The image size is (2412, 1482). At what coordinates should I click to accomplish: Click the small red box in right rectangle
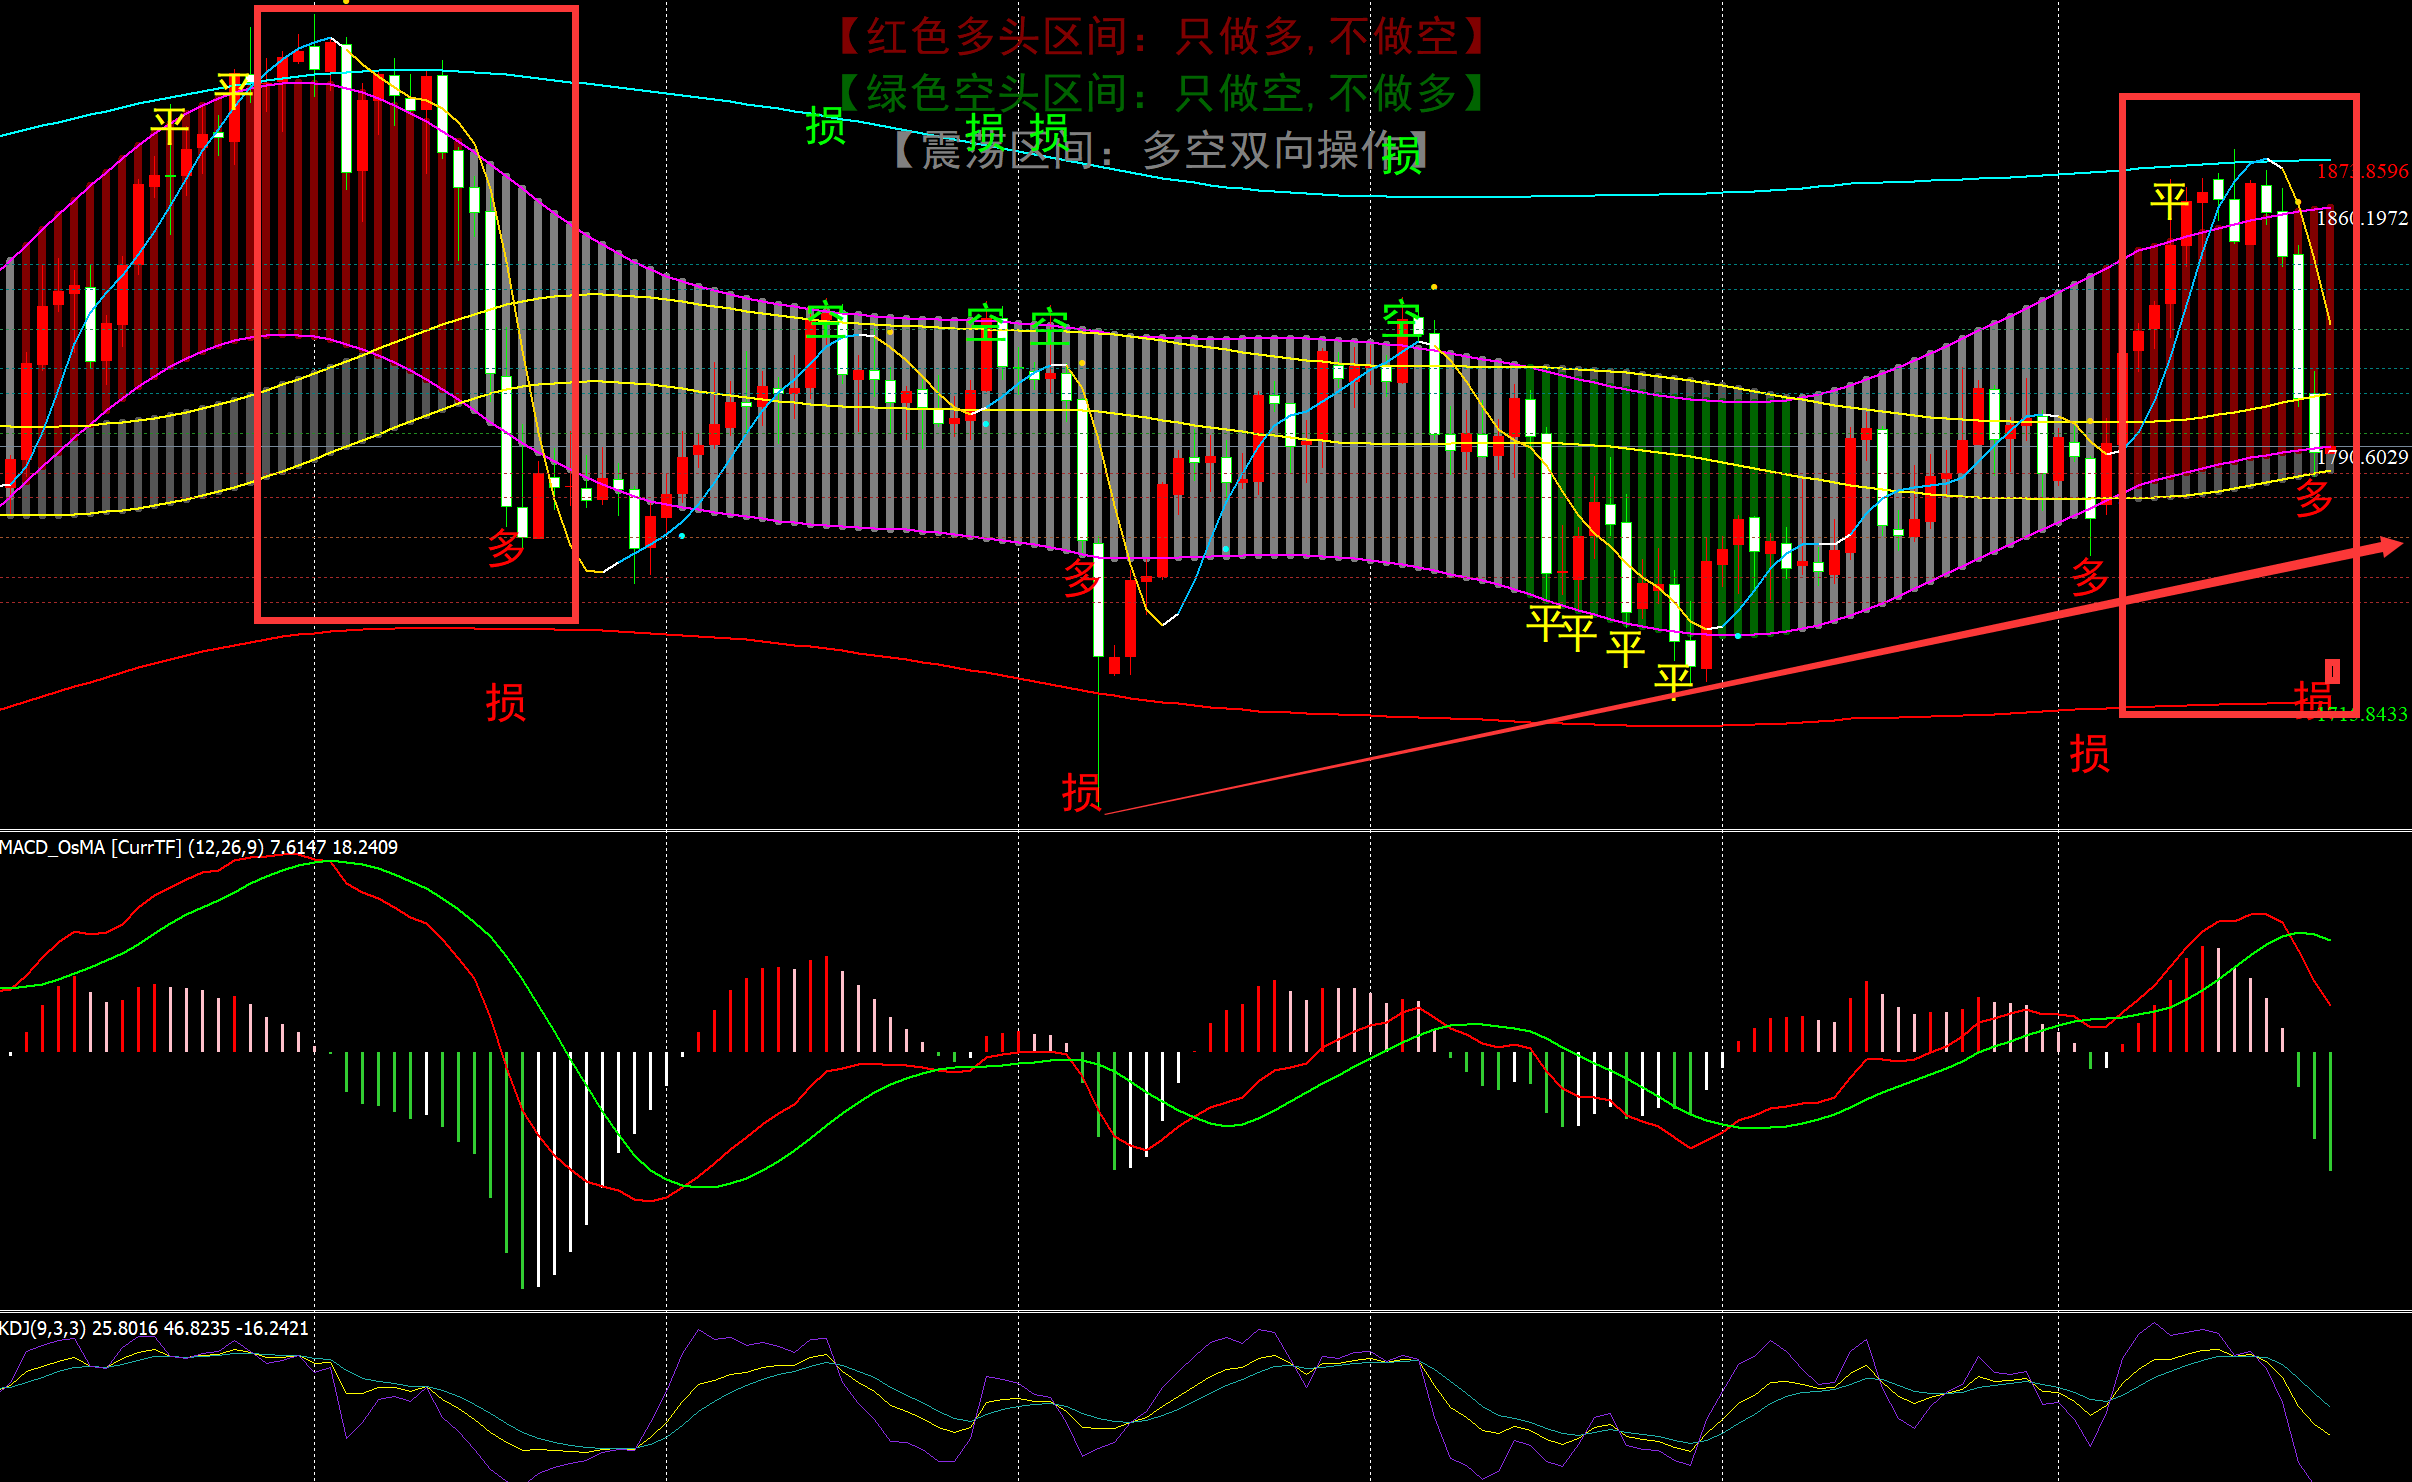tap(2332, 669)
